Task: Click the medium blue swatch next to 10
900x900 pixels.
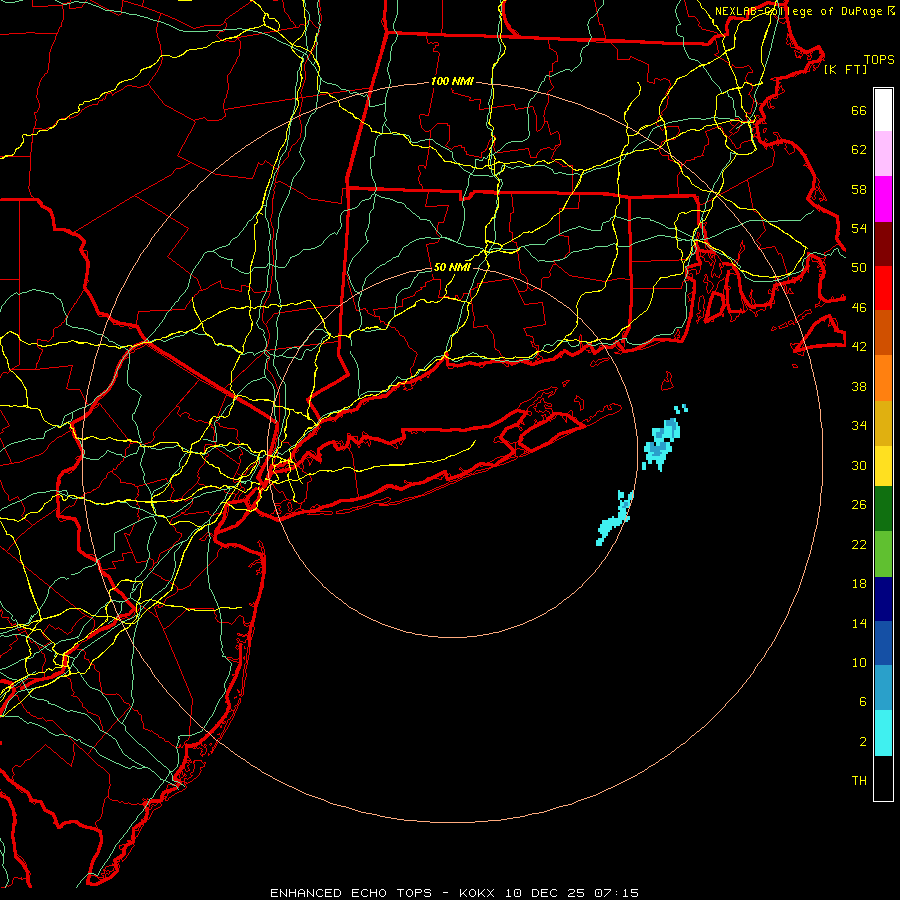Action: click(883, 643)
